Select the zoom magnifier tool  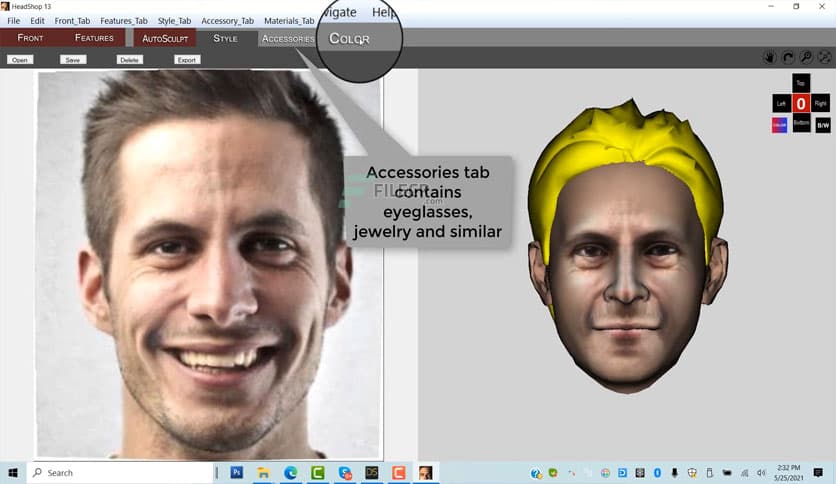coord(806,59)
